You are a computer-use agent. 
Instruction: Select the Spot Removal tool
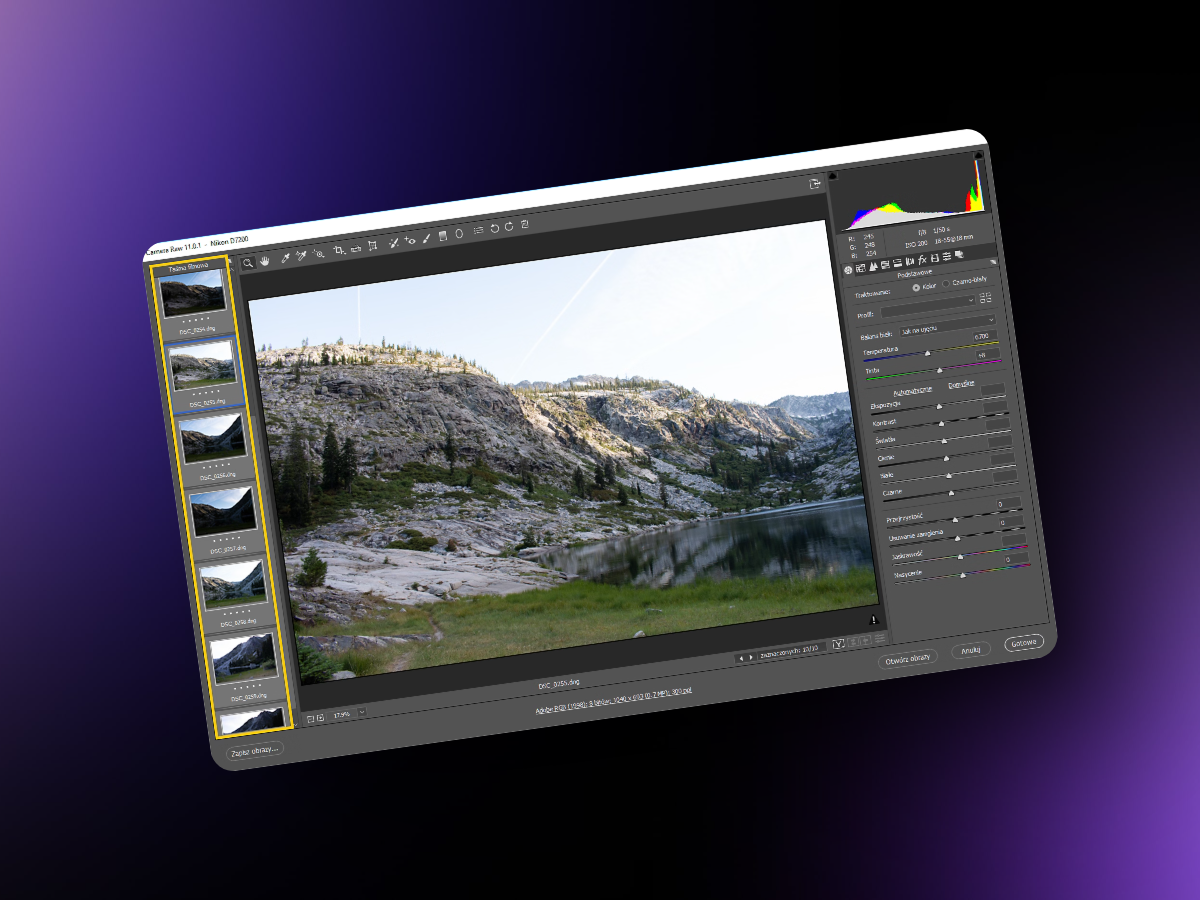(393, 243)
